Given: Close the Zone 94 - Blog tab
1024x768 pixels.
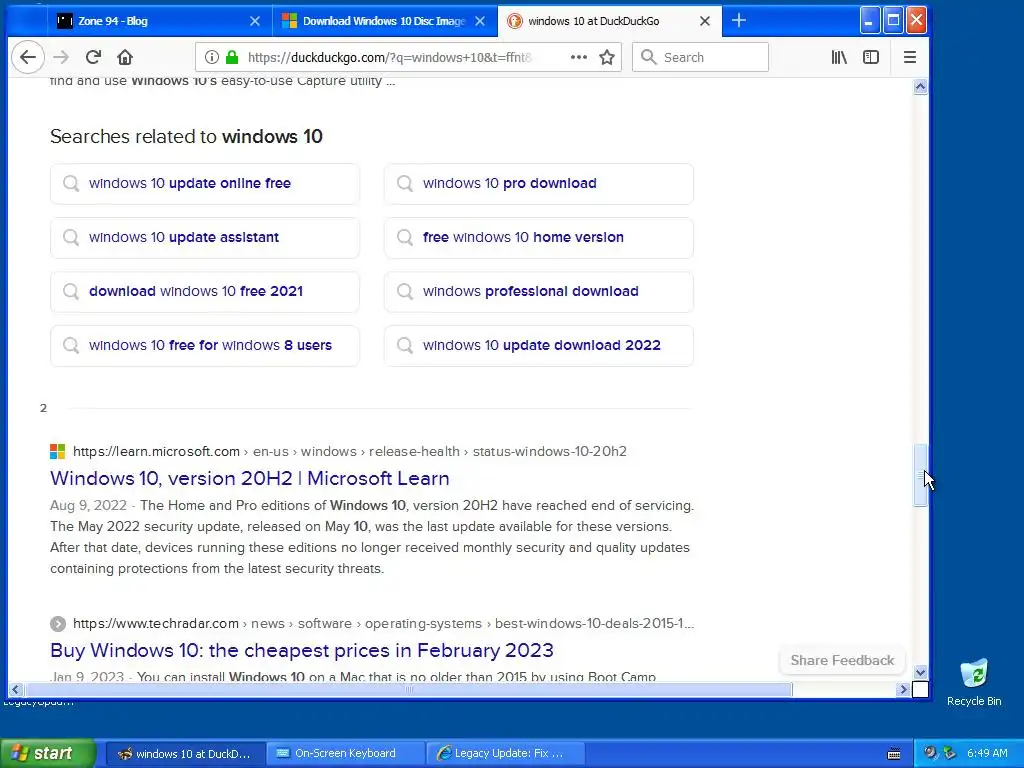Looking at the screenshot, I should coord(255,21).
